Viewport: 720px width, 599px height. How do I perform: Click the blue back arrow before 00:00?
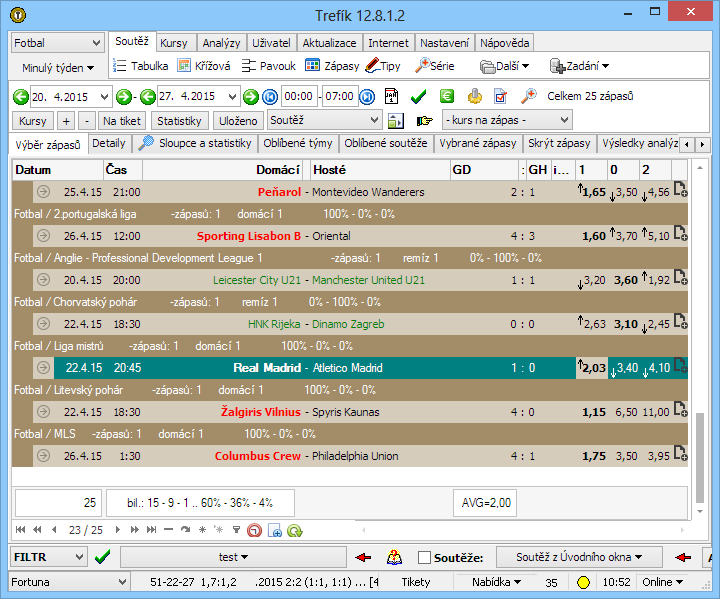[270, 97]
